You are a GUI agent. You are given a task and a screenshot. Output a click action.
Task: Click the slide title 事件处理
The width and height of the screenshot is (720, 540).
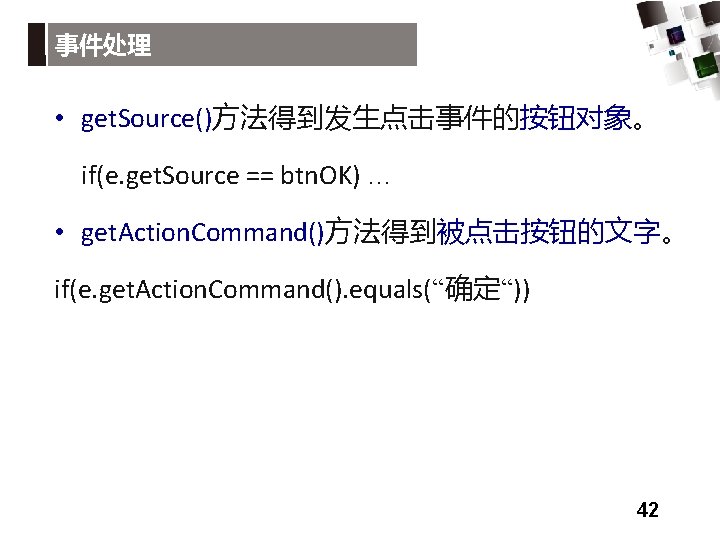point(103,45)
